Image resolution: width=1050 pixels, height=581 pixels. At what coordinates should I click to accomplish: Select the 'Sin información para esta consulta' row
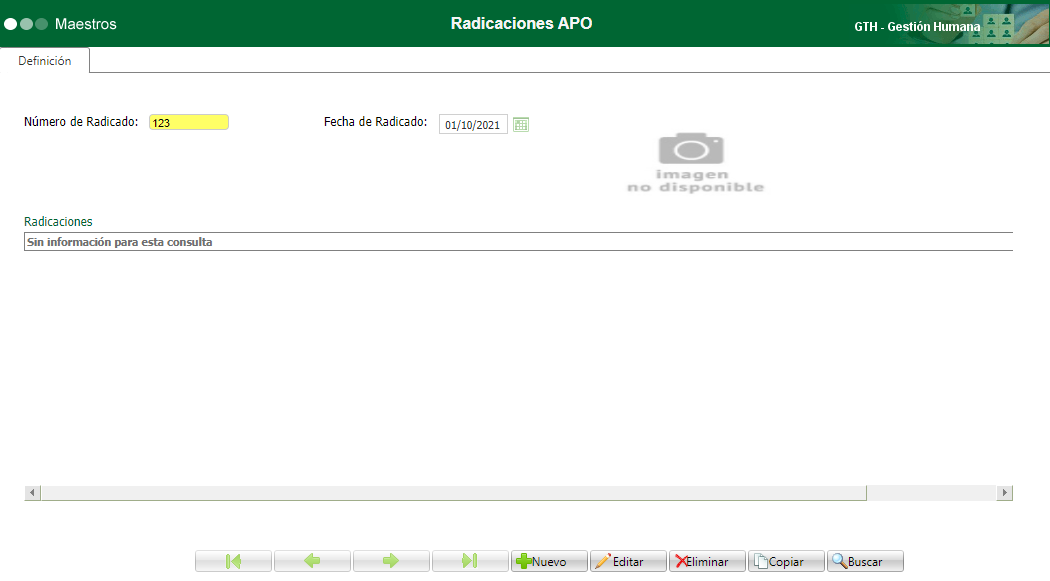coord(300,240)
